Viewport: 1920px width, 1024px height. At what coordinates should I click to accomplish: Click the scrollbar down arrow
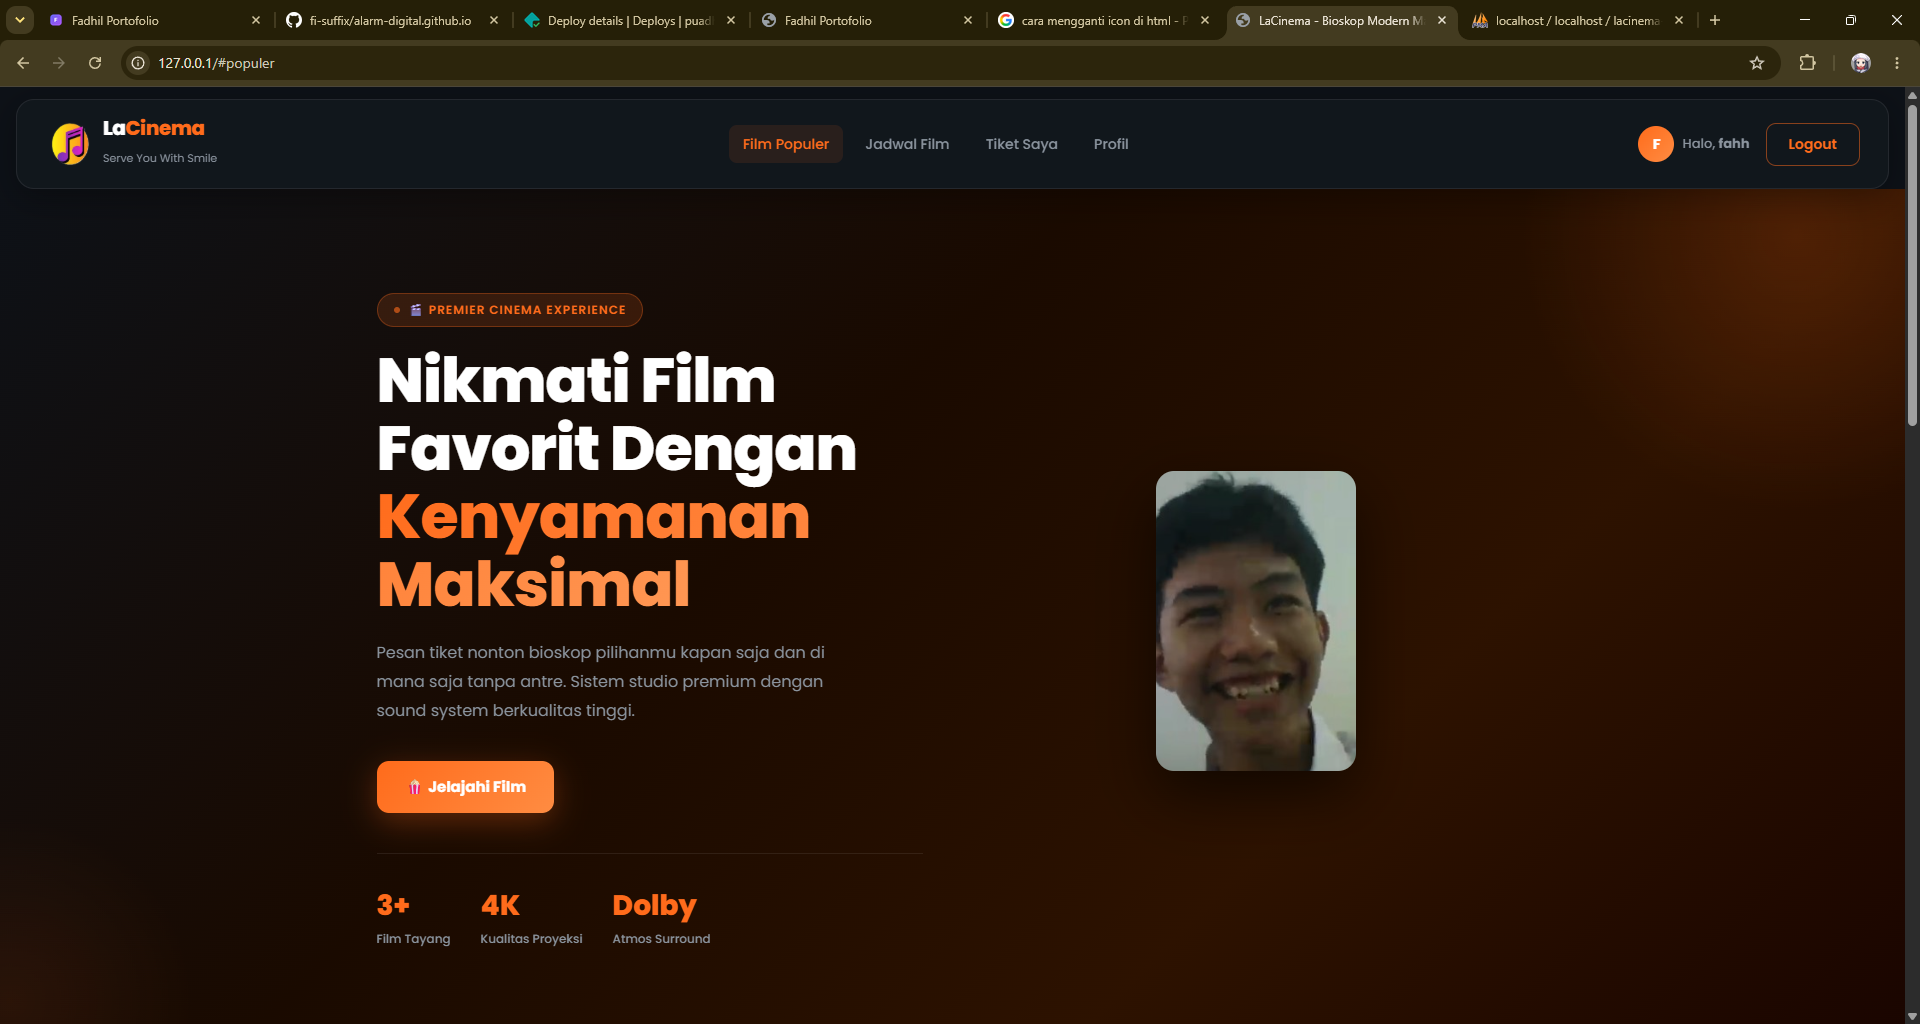[1912, 1016]
